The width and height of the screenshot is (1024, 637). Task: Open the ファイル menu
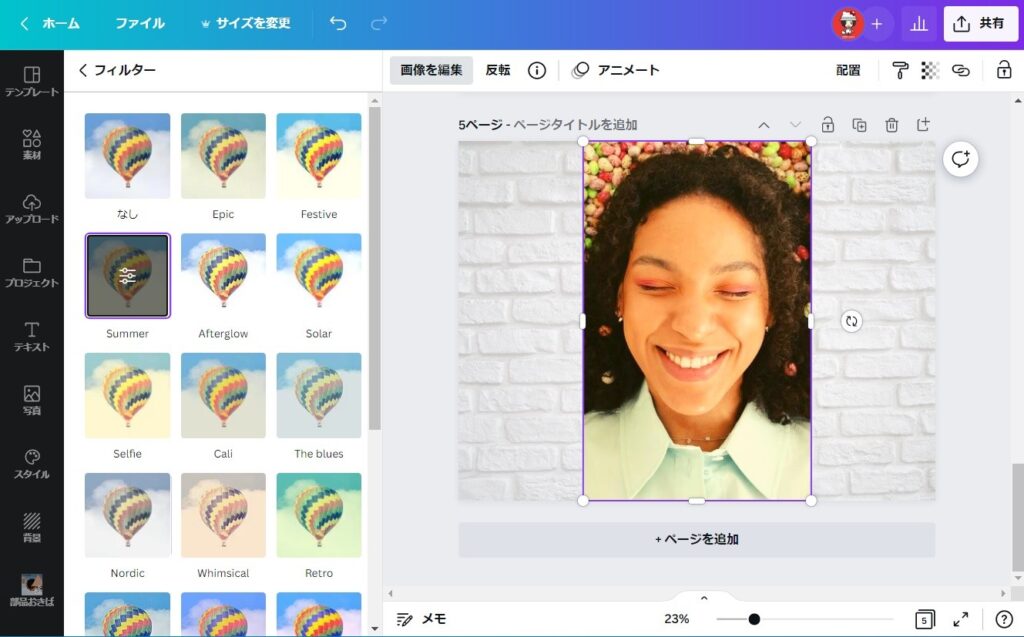[x=140, y=24]
